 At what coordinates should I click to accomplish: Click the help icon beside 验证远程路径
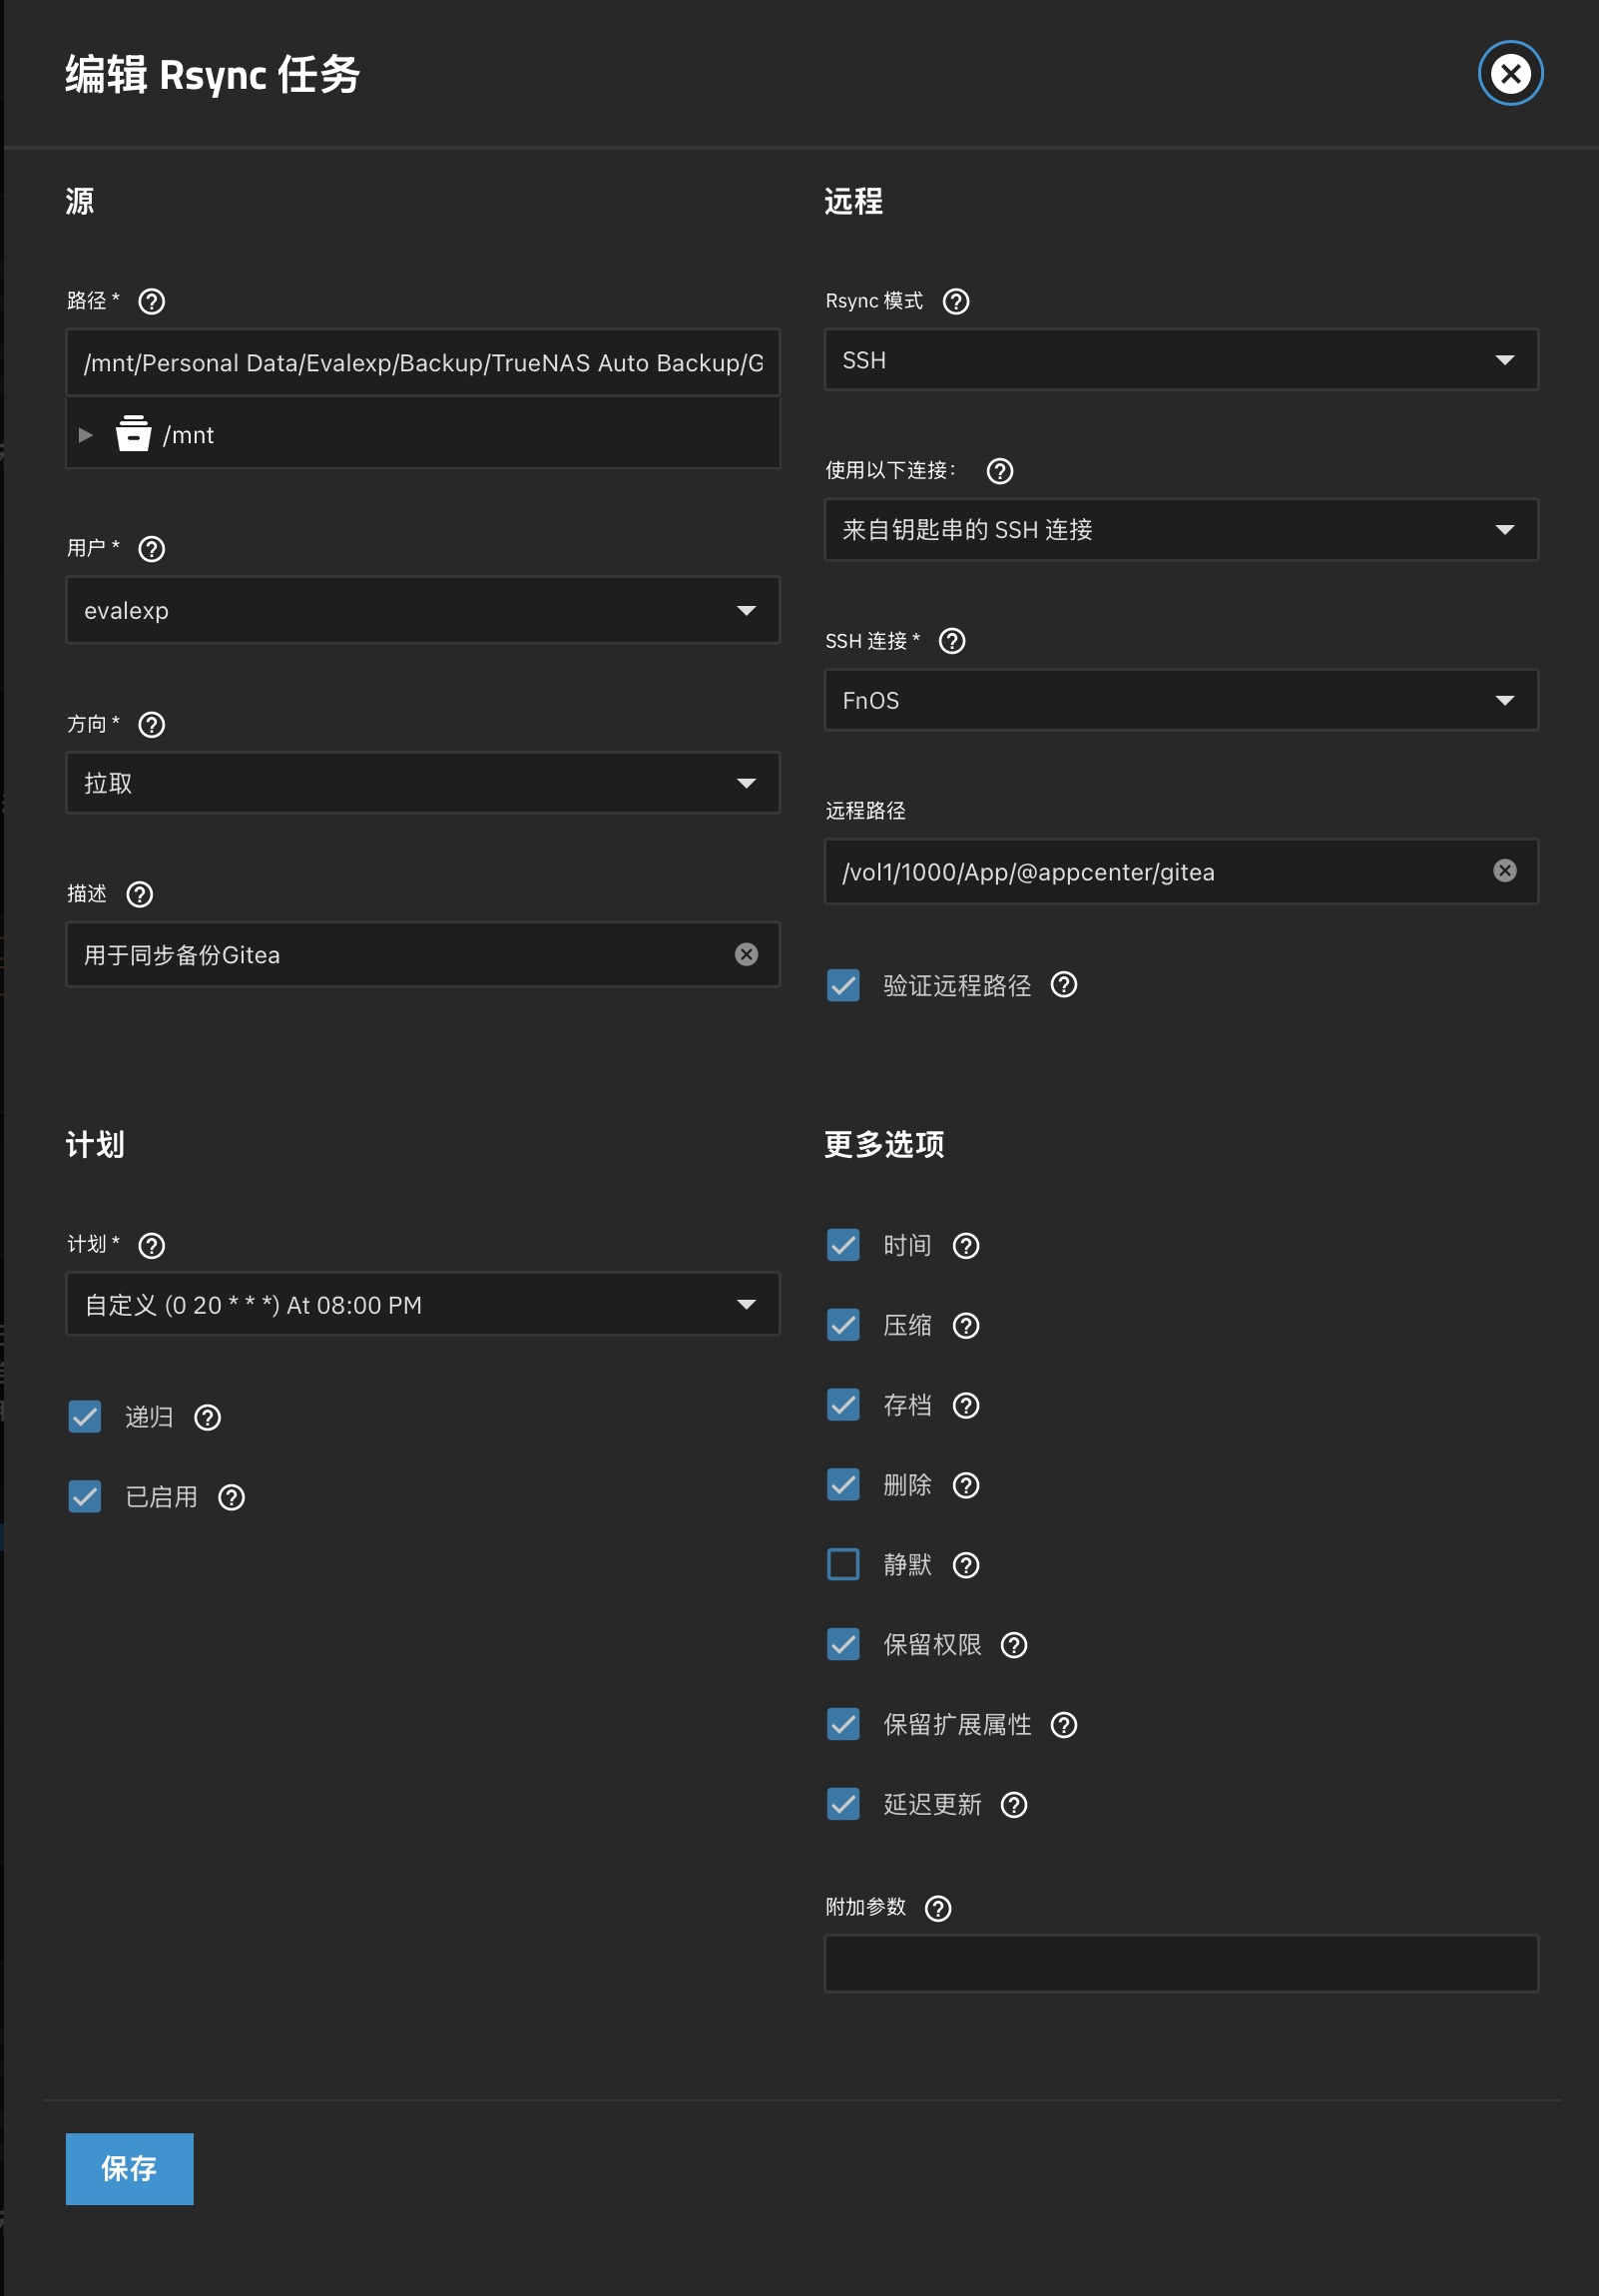pyautogui.click(x=1063, y=985)
